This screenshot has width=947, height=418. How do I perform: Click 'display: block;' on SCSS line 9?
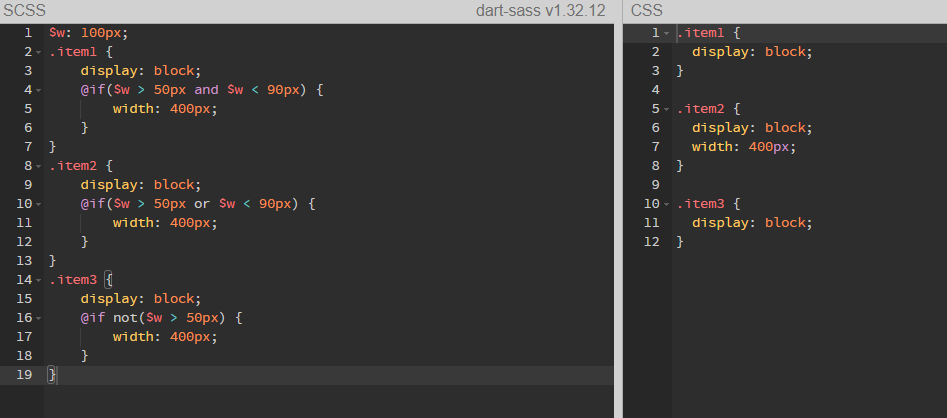(x=141, y=185)
